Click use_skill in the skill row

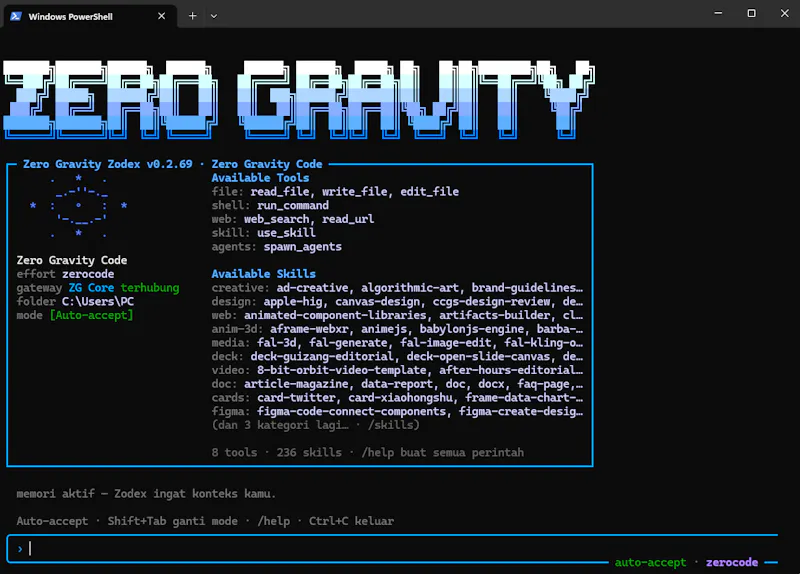tap(286, 233)
